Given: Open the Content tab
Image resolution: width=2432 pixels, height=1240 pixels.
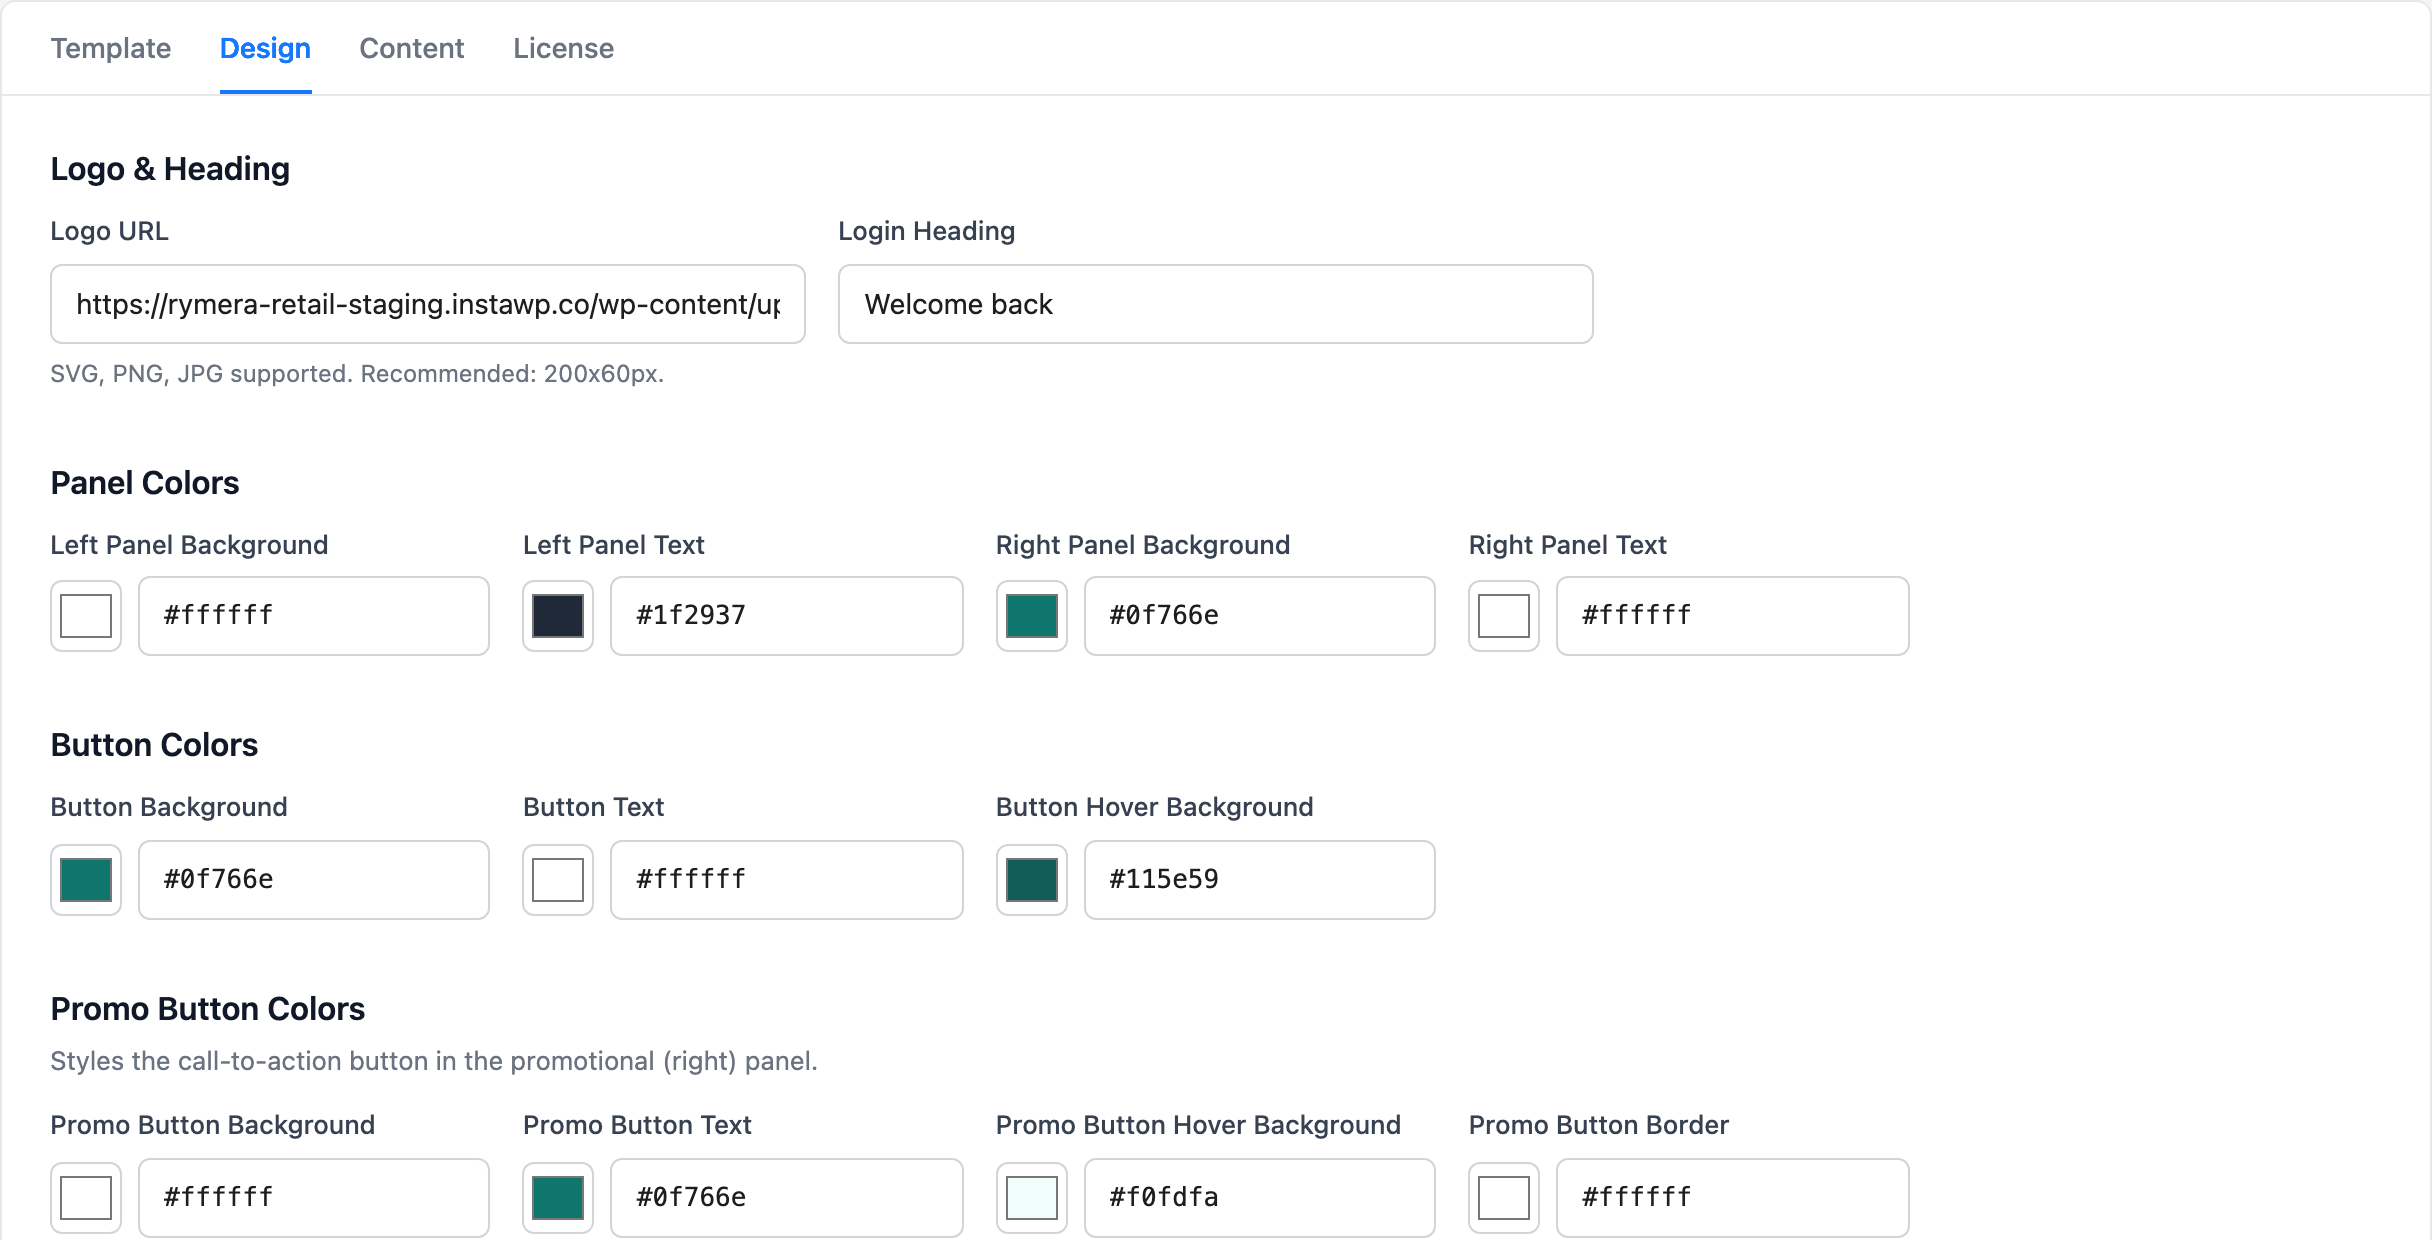Looking at the screenshot, I should [x=412, y=48].
